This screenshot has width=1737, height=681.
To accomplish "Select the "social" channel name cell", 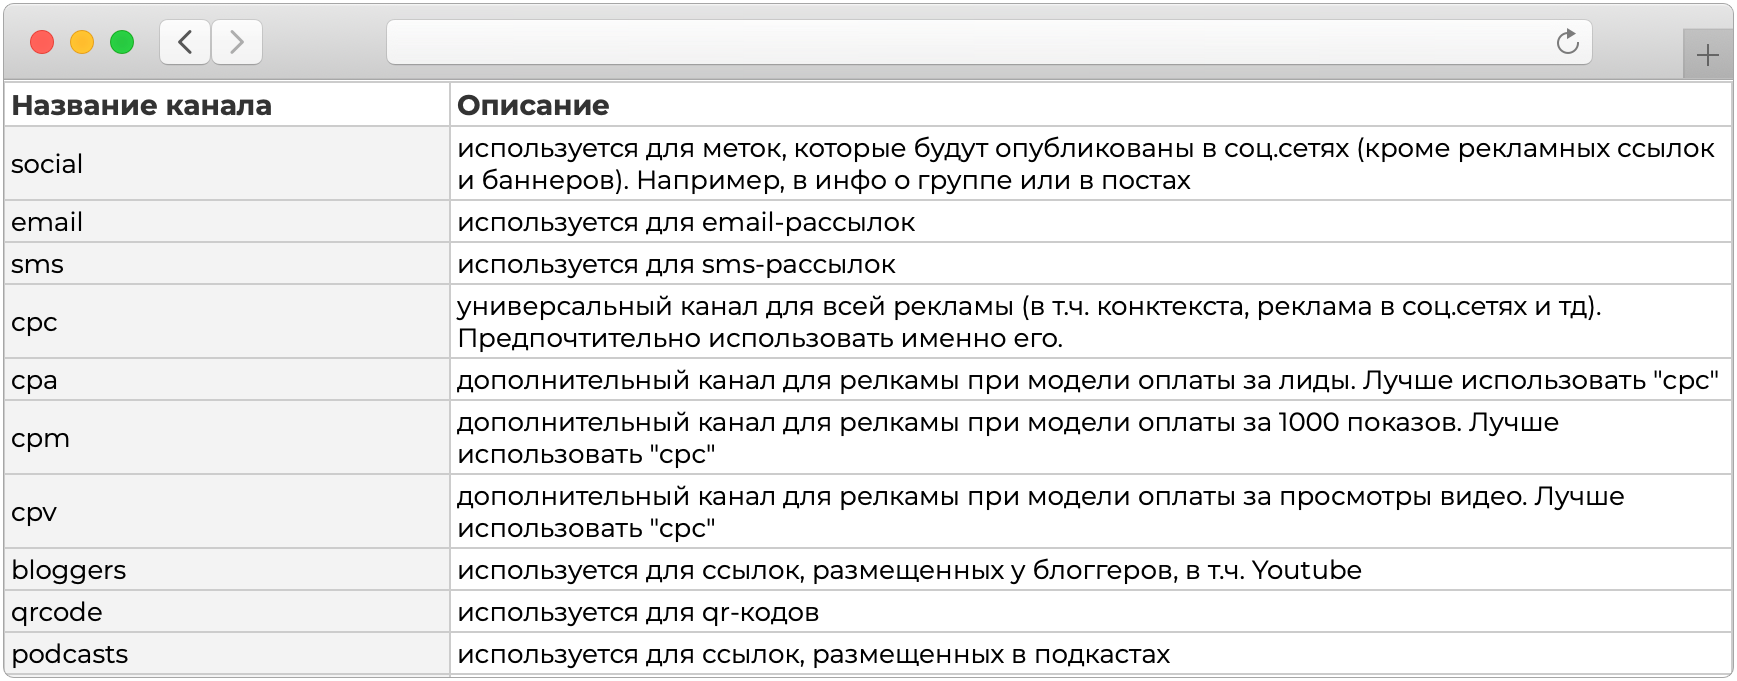I will tap(47, 164).
